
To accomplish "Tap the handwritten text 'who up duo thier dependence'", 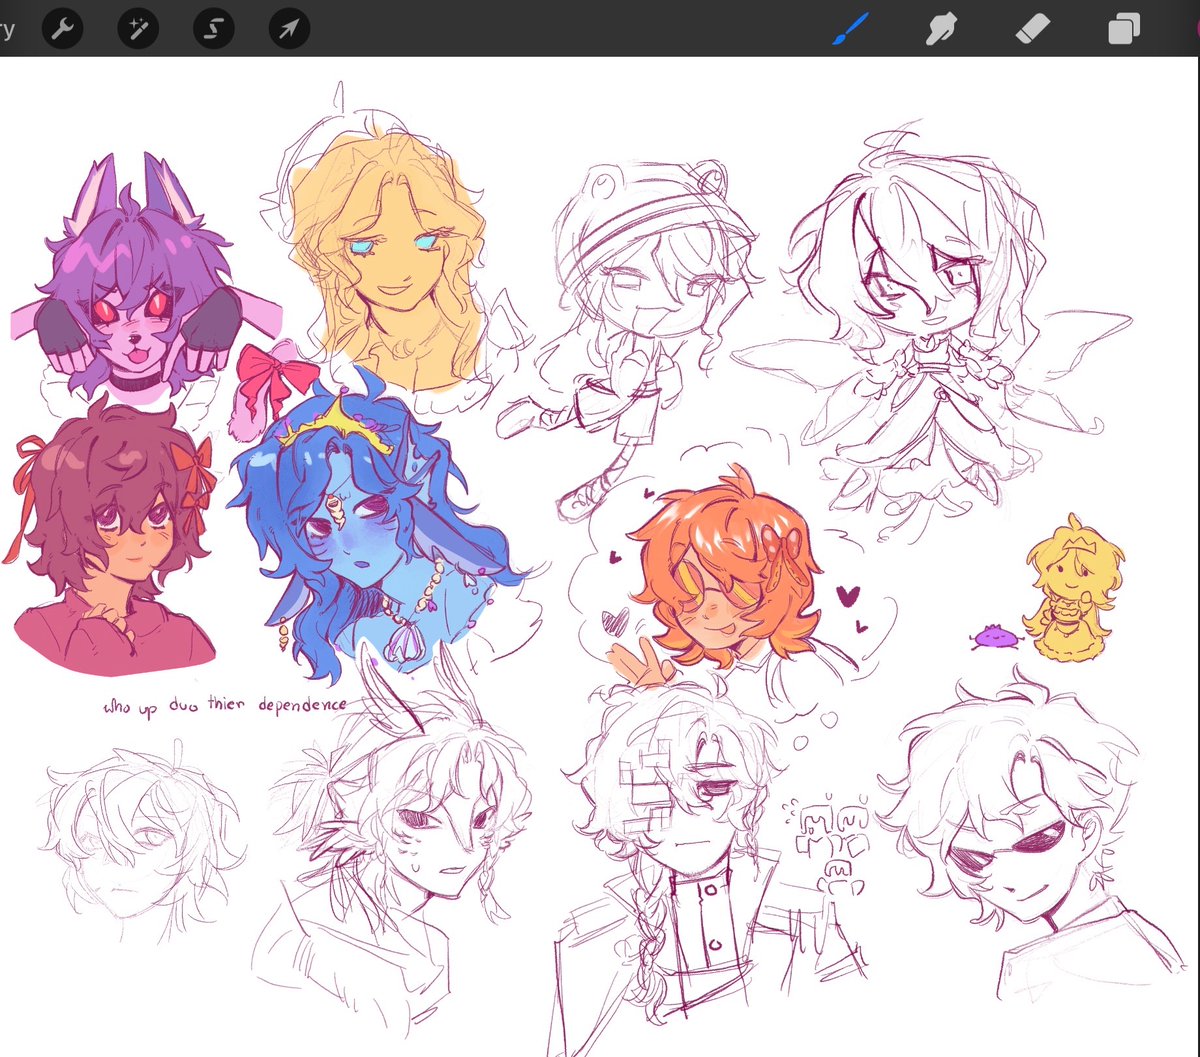I will click(226, 705).
